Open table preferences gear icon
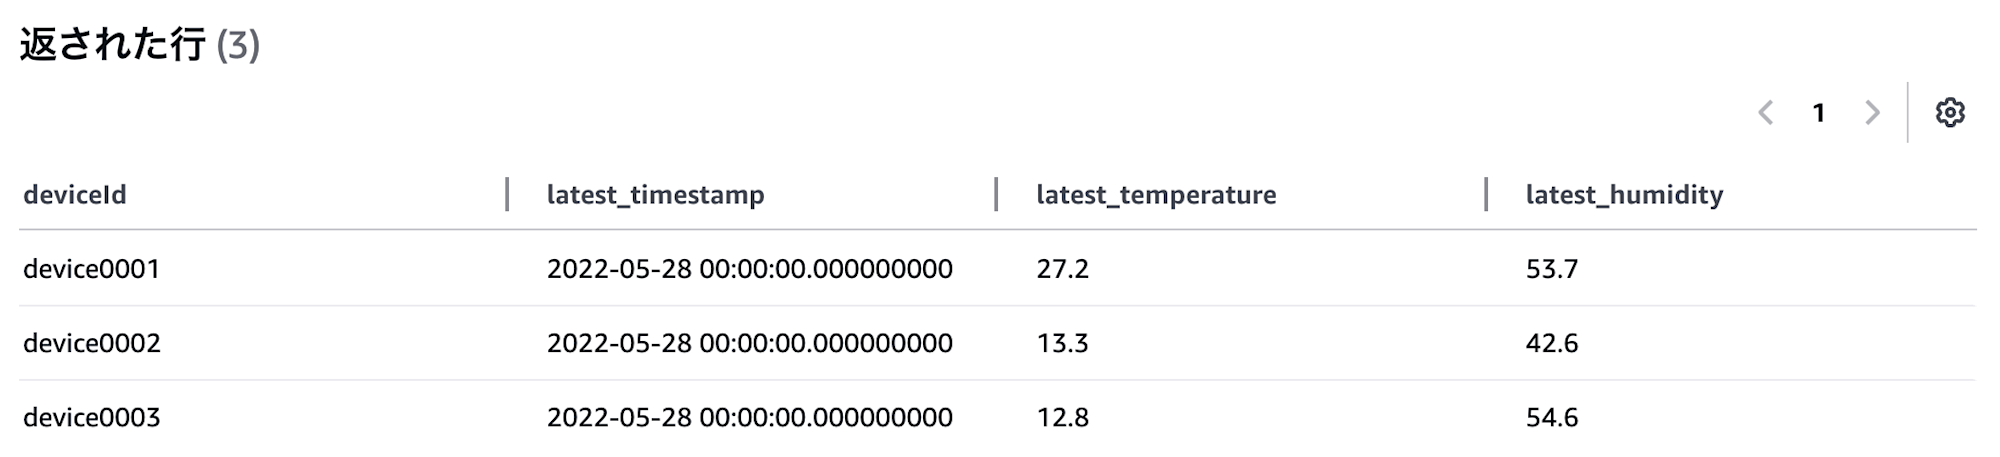Viewport: 2000px width, 457px height. point(1949,113)
